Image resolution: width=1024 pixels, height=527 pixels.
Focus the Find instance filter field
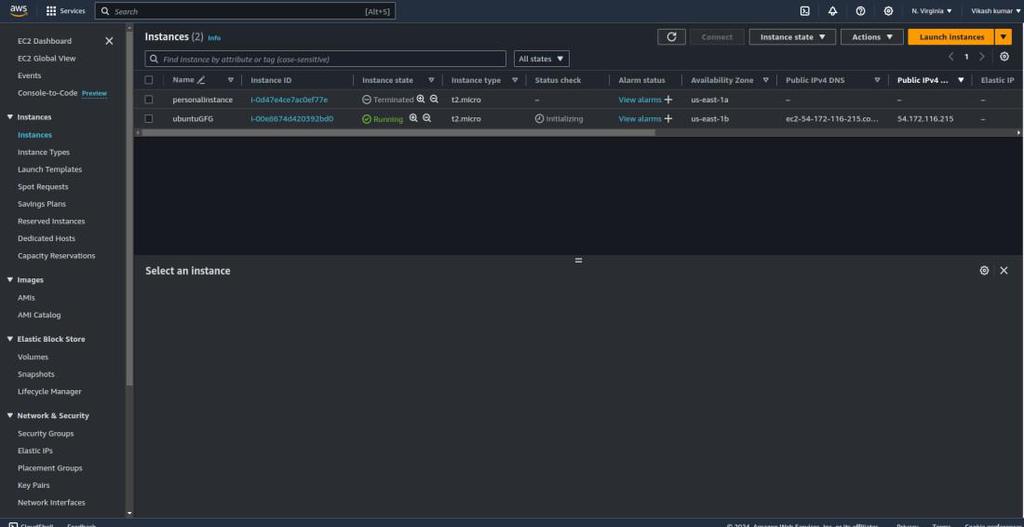325,59
